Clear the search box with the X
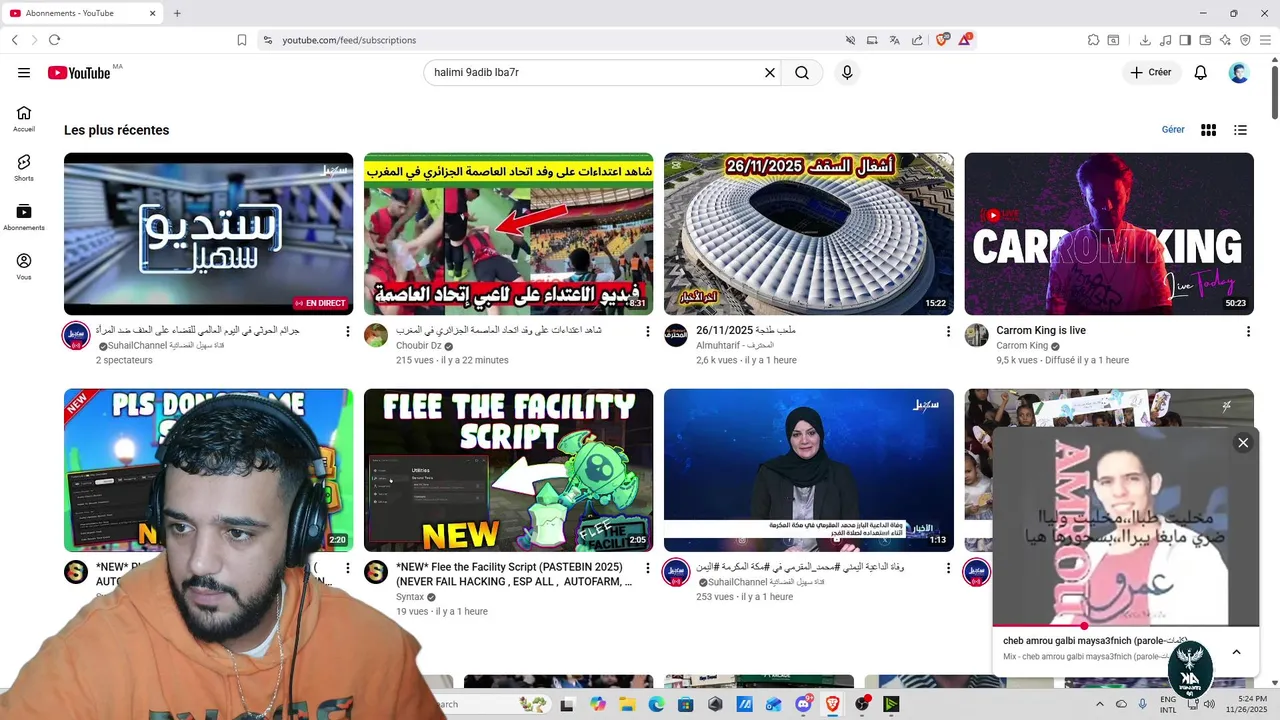1280x720 pixels. (x=770, y=73)
